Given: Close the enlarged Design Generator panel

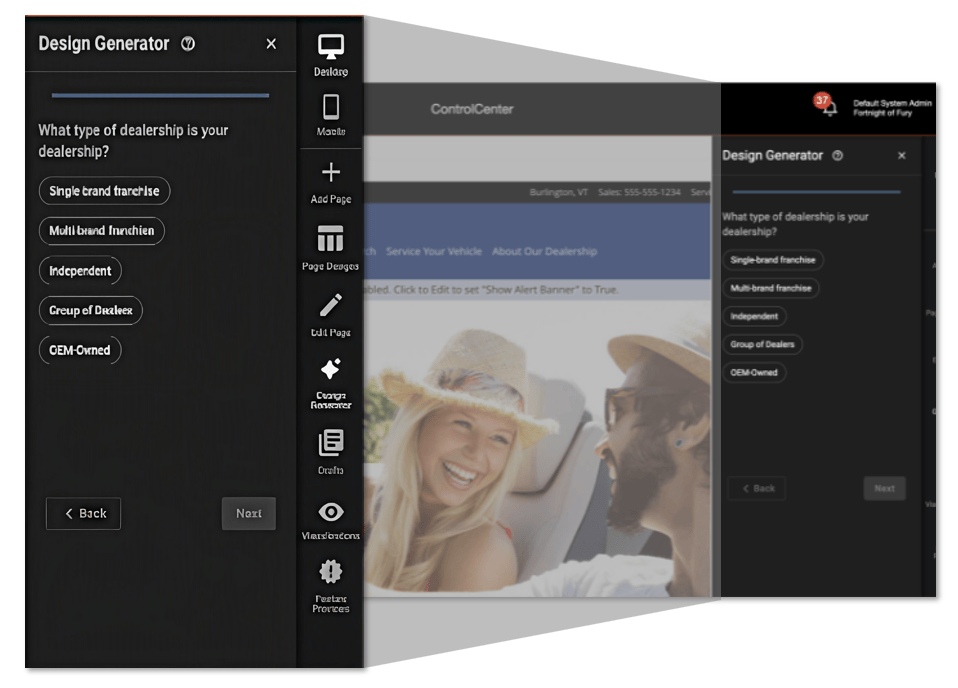Looking at the screenshot, I should click(271, 44).
